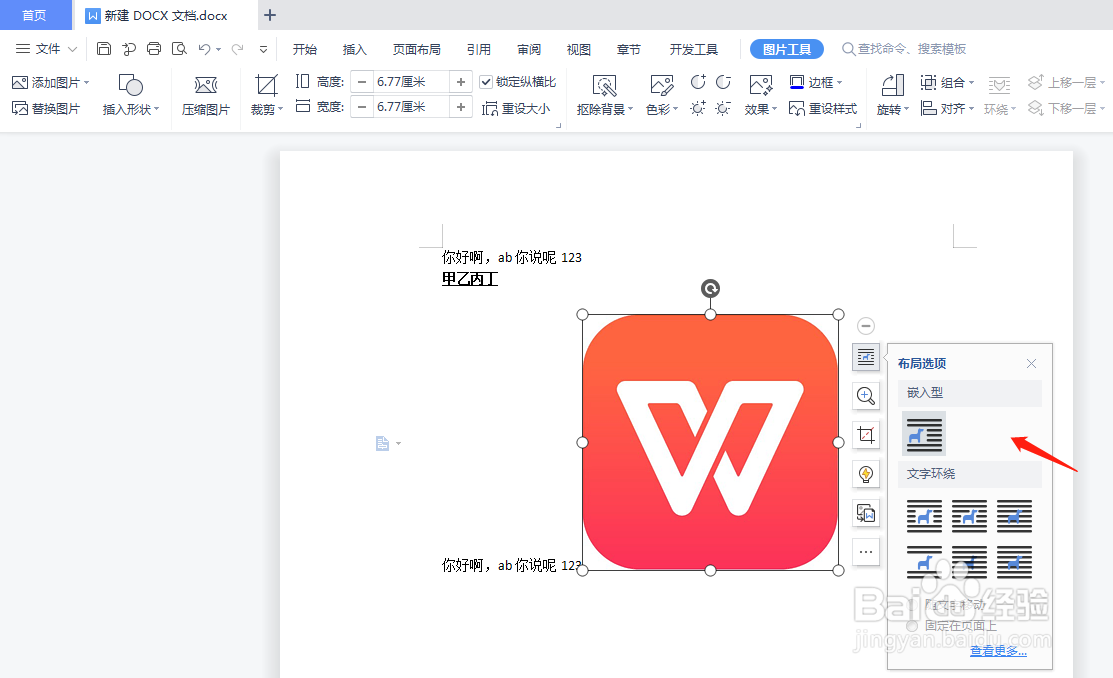Screen dimensions: 1113x678
Task: Apply picture 效果 effects
Action: coord(759,97)
